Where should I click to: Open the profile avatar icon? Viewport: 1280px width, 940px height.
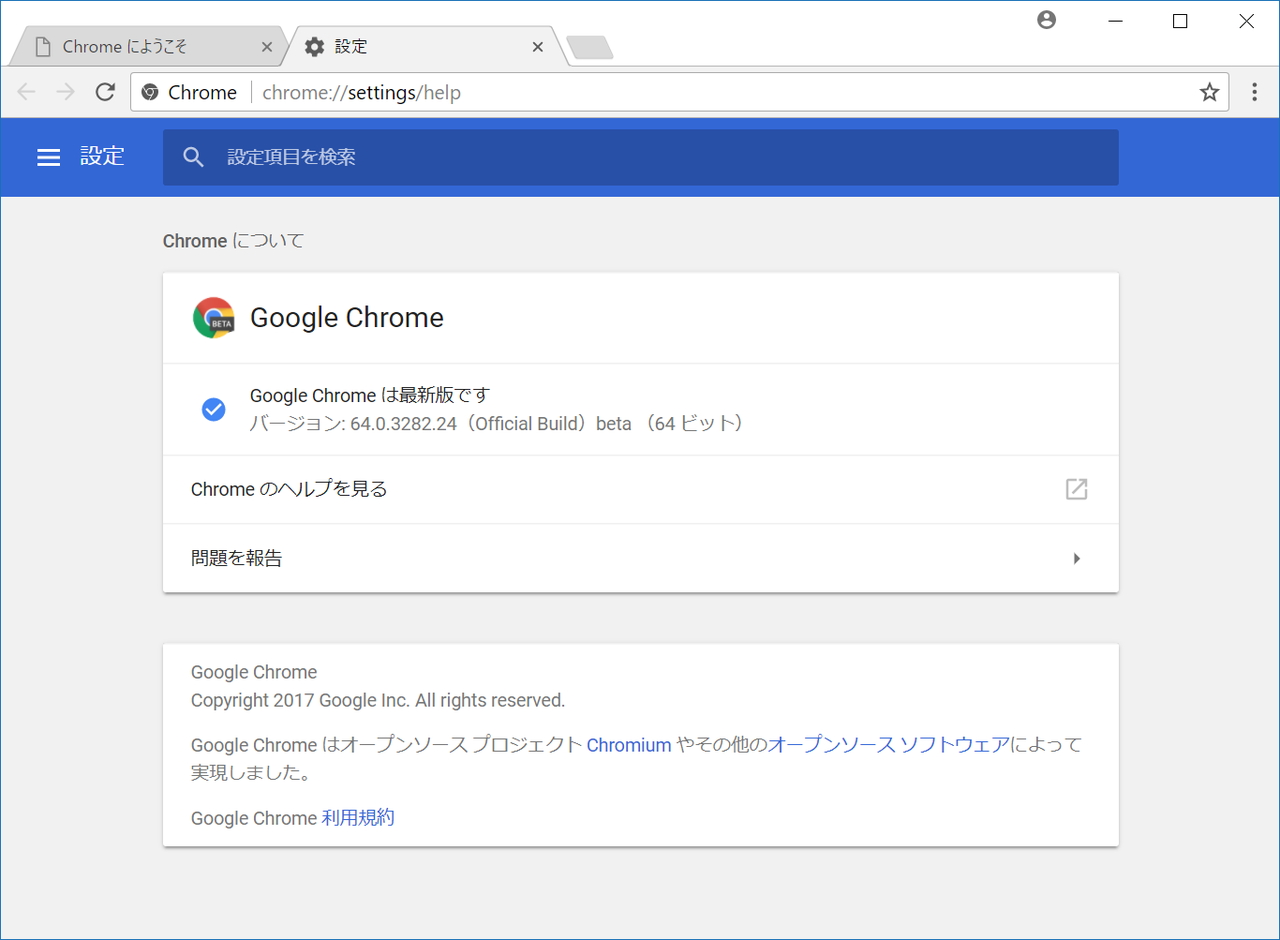pos(1046,19)
